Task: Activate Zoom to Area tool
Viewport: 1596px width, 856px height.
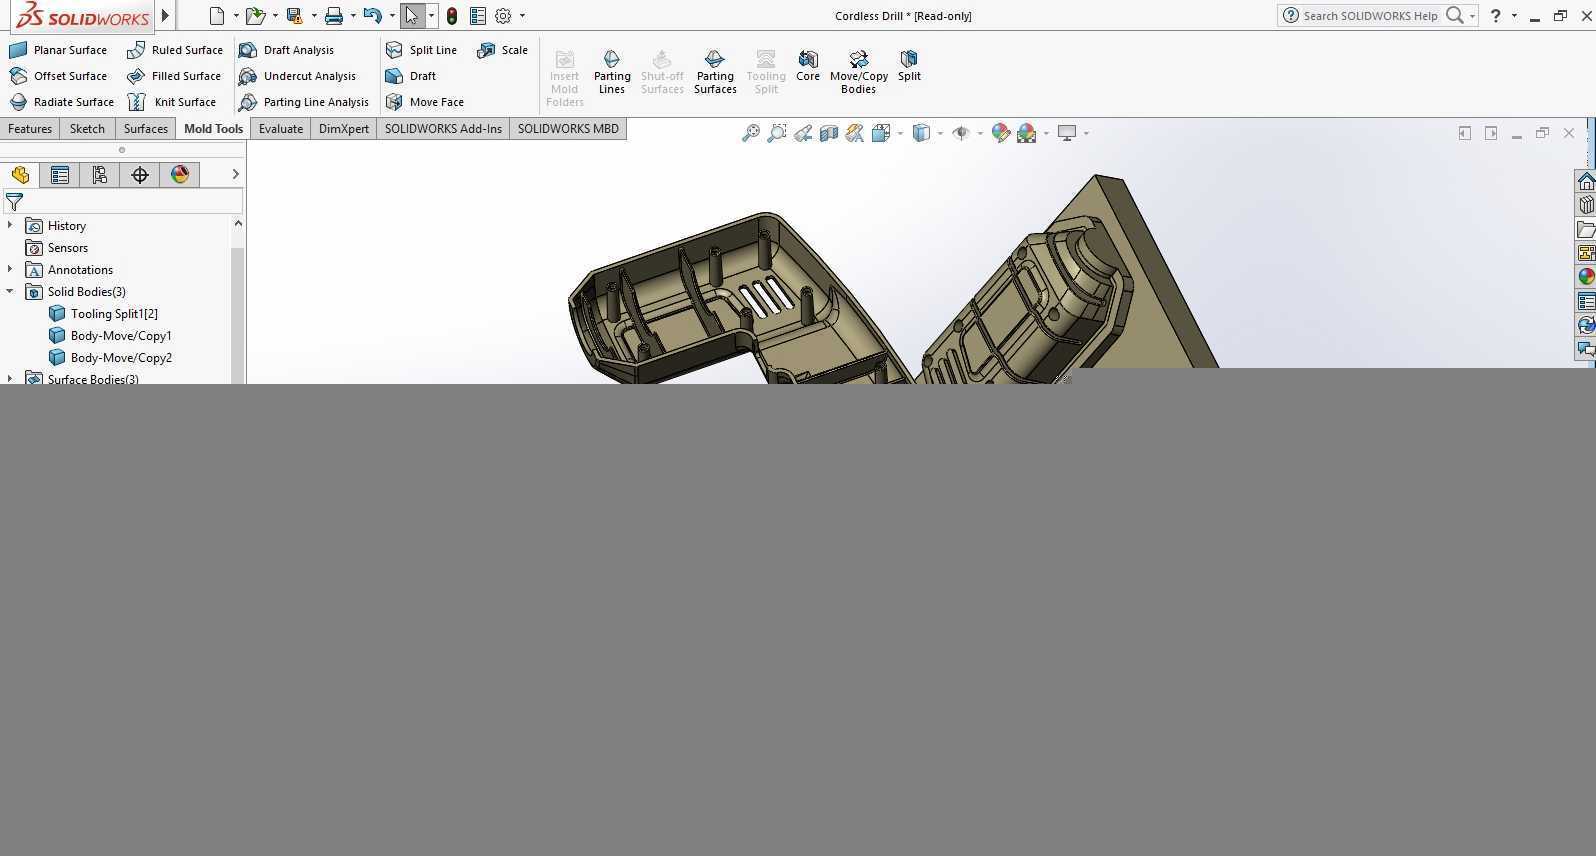Action: [x=777, y=133]
